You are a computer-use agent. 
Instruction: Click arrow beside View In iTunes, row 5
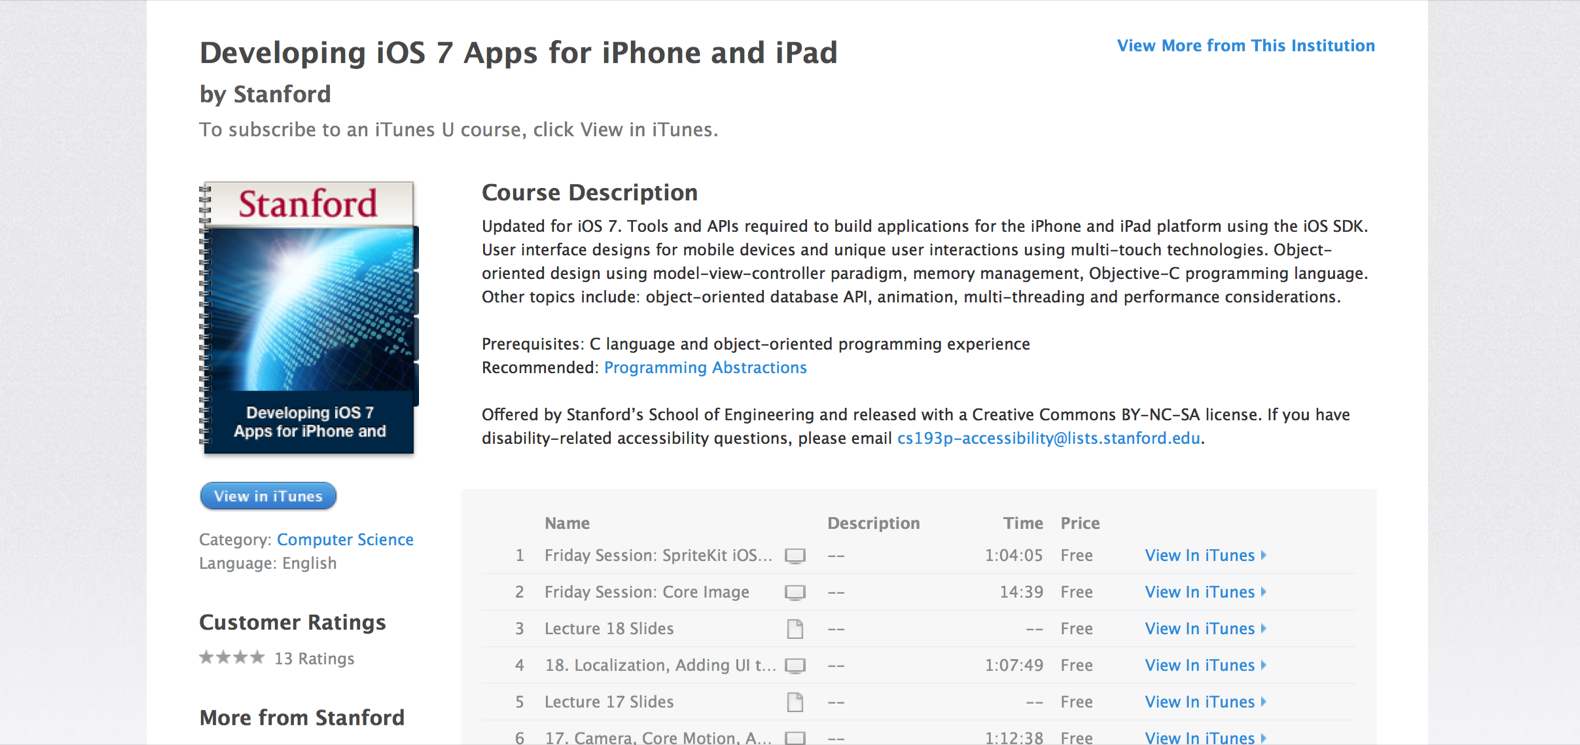[x=1264, y=702]
